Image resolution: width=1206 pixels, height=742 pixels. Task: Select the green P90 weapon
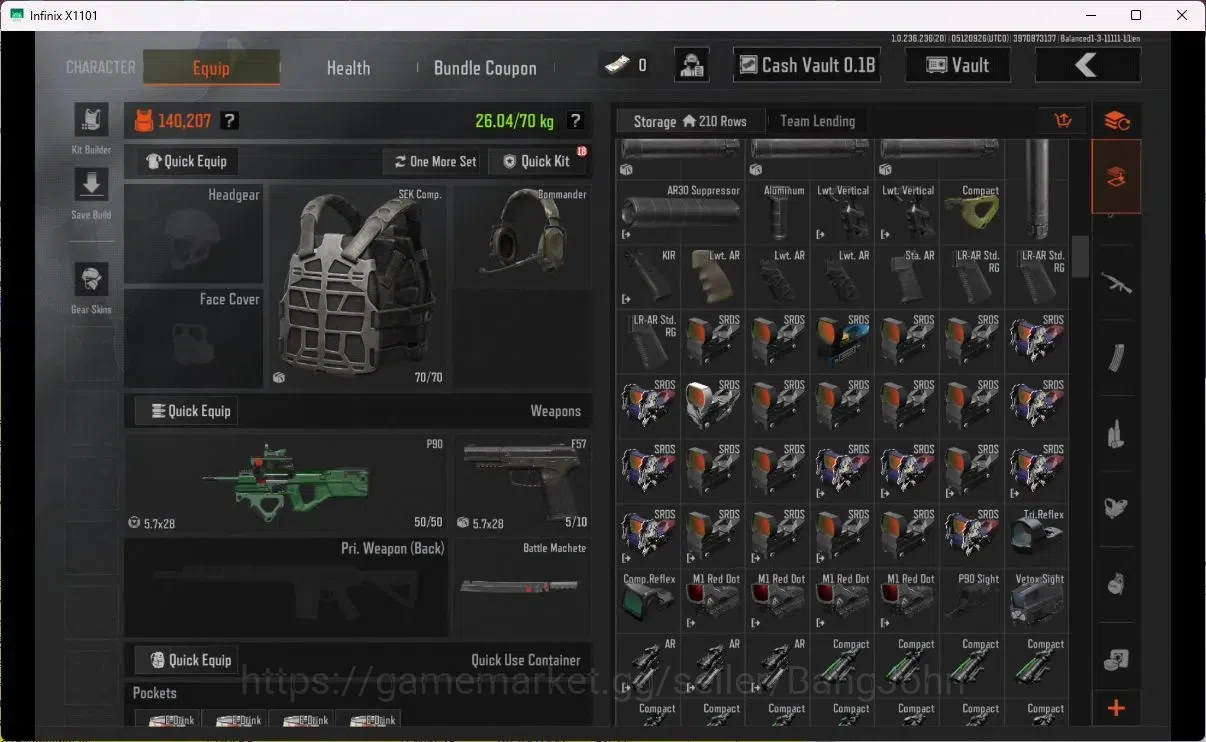(286, 484)
